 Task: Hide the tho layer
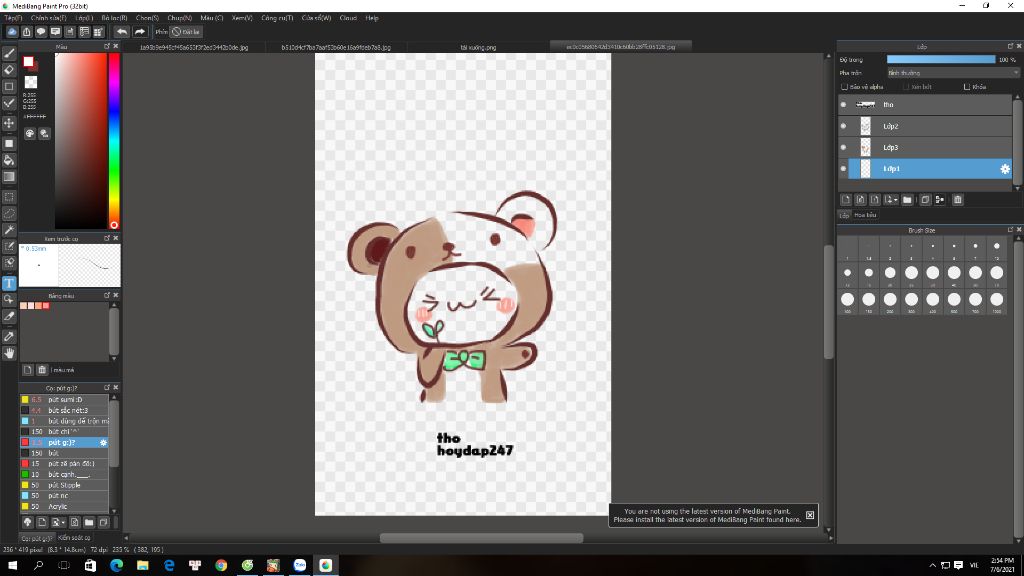coord(843,104)
